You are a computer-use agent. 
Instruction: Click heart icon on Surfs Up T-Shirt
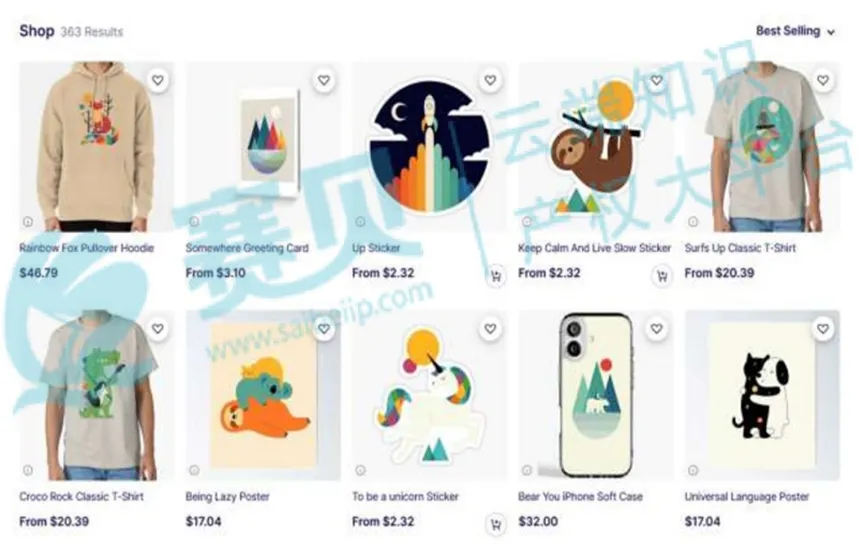(x=823, y=81)
